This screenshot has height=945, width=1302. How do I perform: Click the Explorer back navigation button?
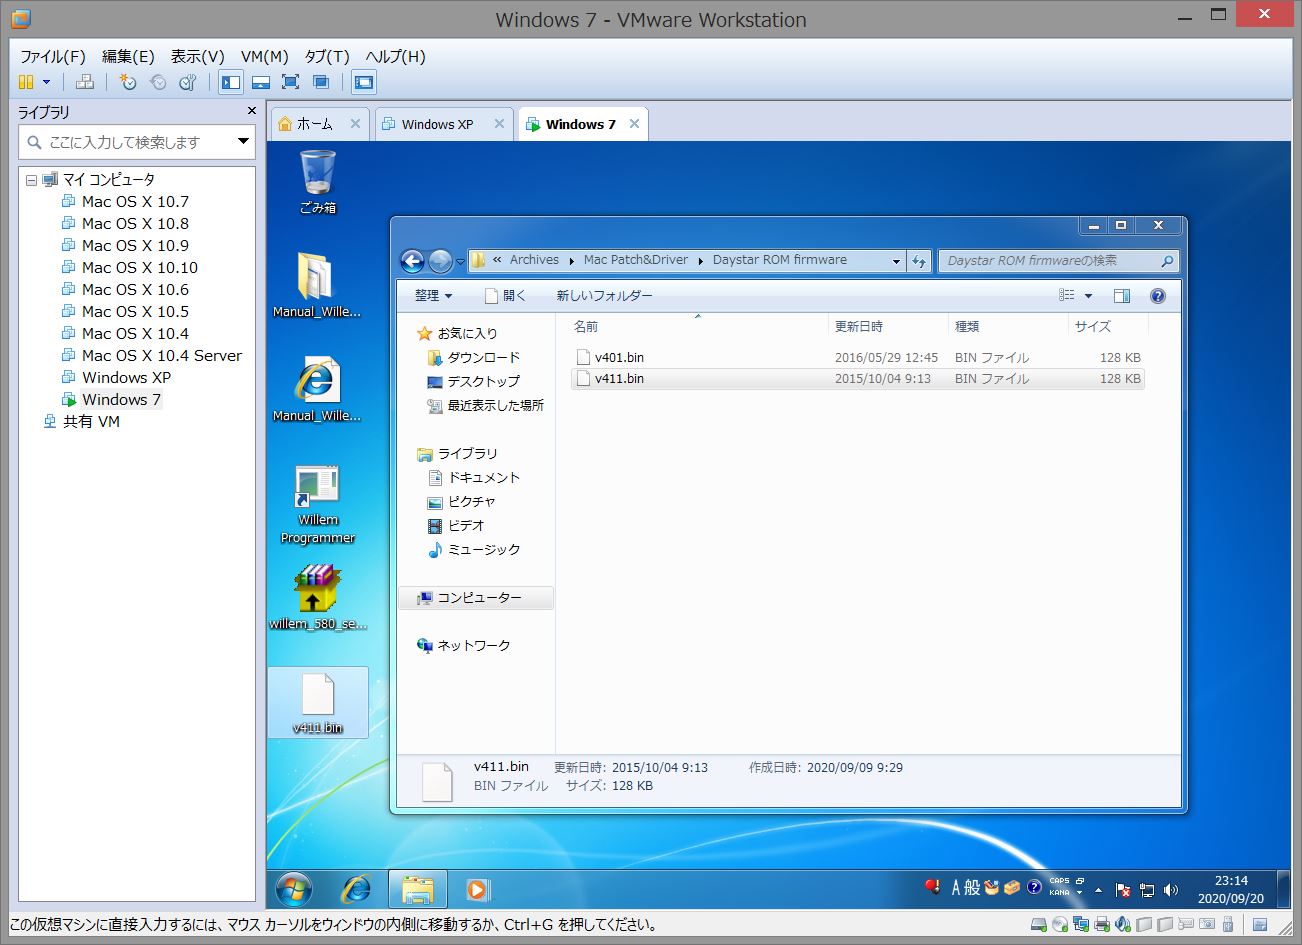pos(412,261)
